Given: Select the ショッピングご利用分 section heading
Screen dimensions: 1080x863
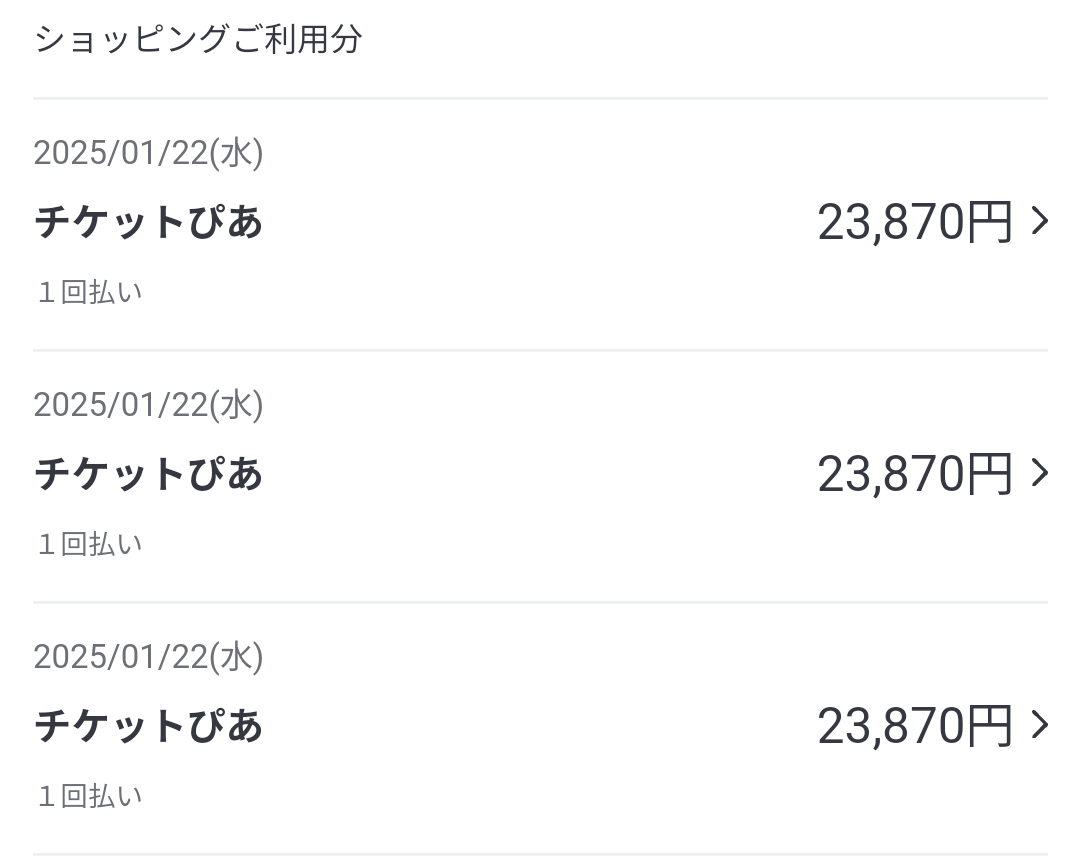Looking at the screenshot, I should (197, 40).
